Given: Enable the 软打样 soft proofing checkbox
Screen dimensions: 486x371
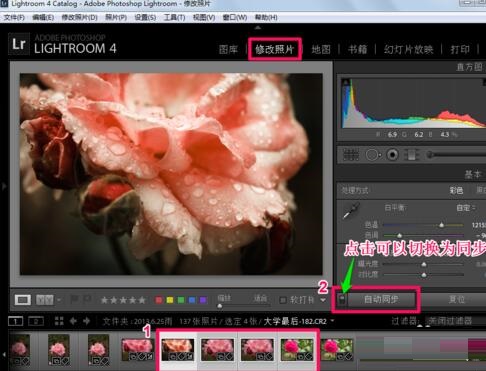Looking at the screenshot, I should (x=283, y=300).
